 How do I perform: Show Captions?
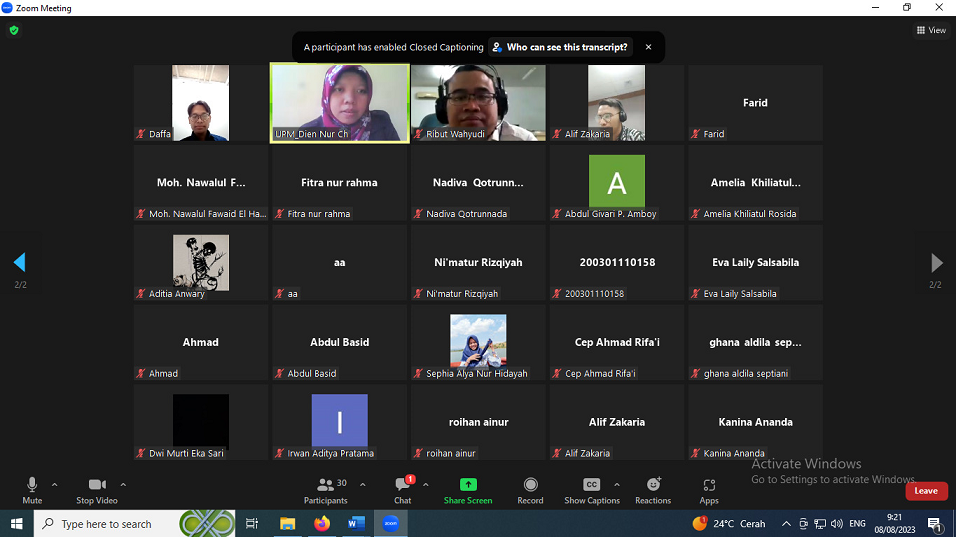click(591, 490)
